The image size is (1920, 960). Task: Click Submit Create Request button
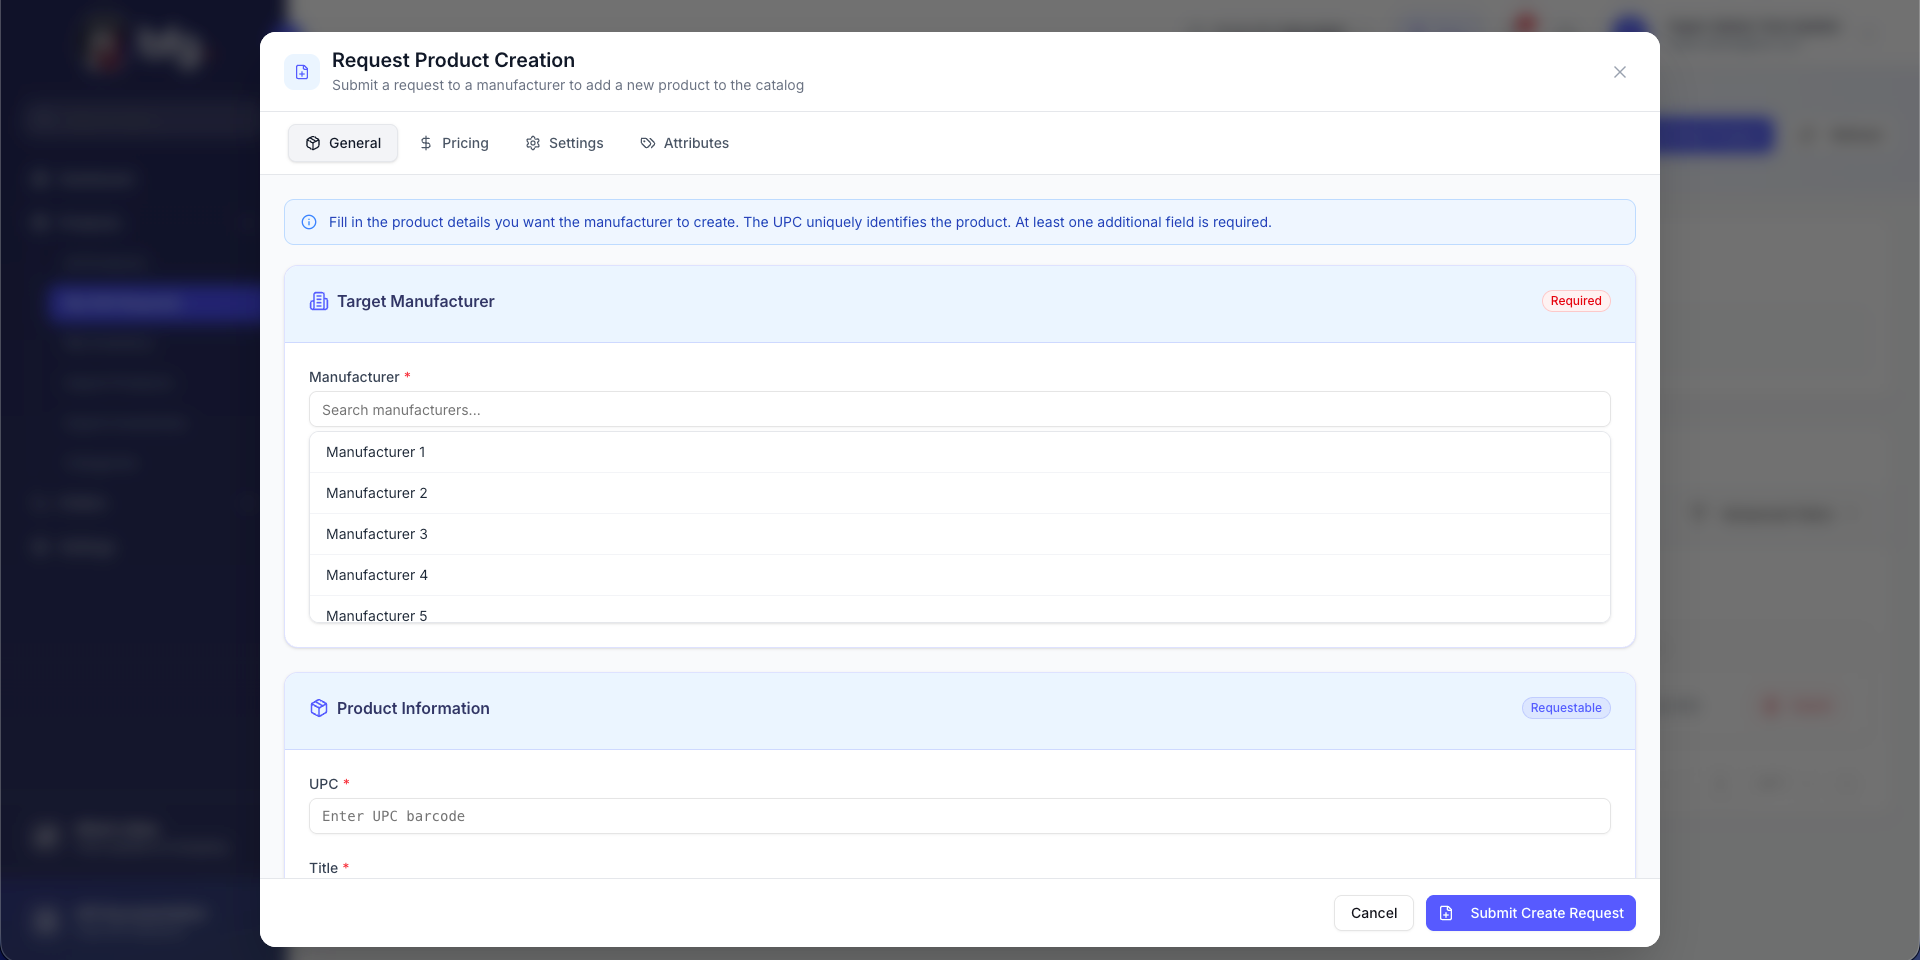click(x=1530, y=913)
